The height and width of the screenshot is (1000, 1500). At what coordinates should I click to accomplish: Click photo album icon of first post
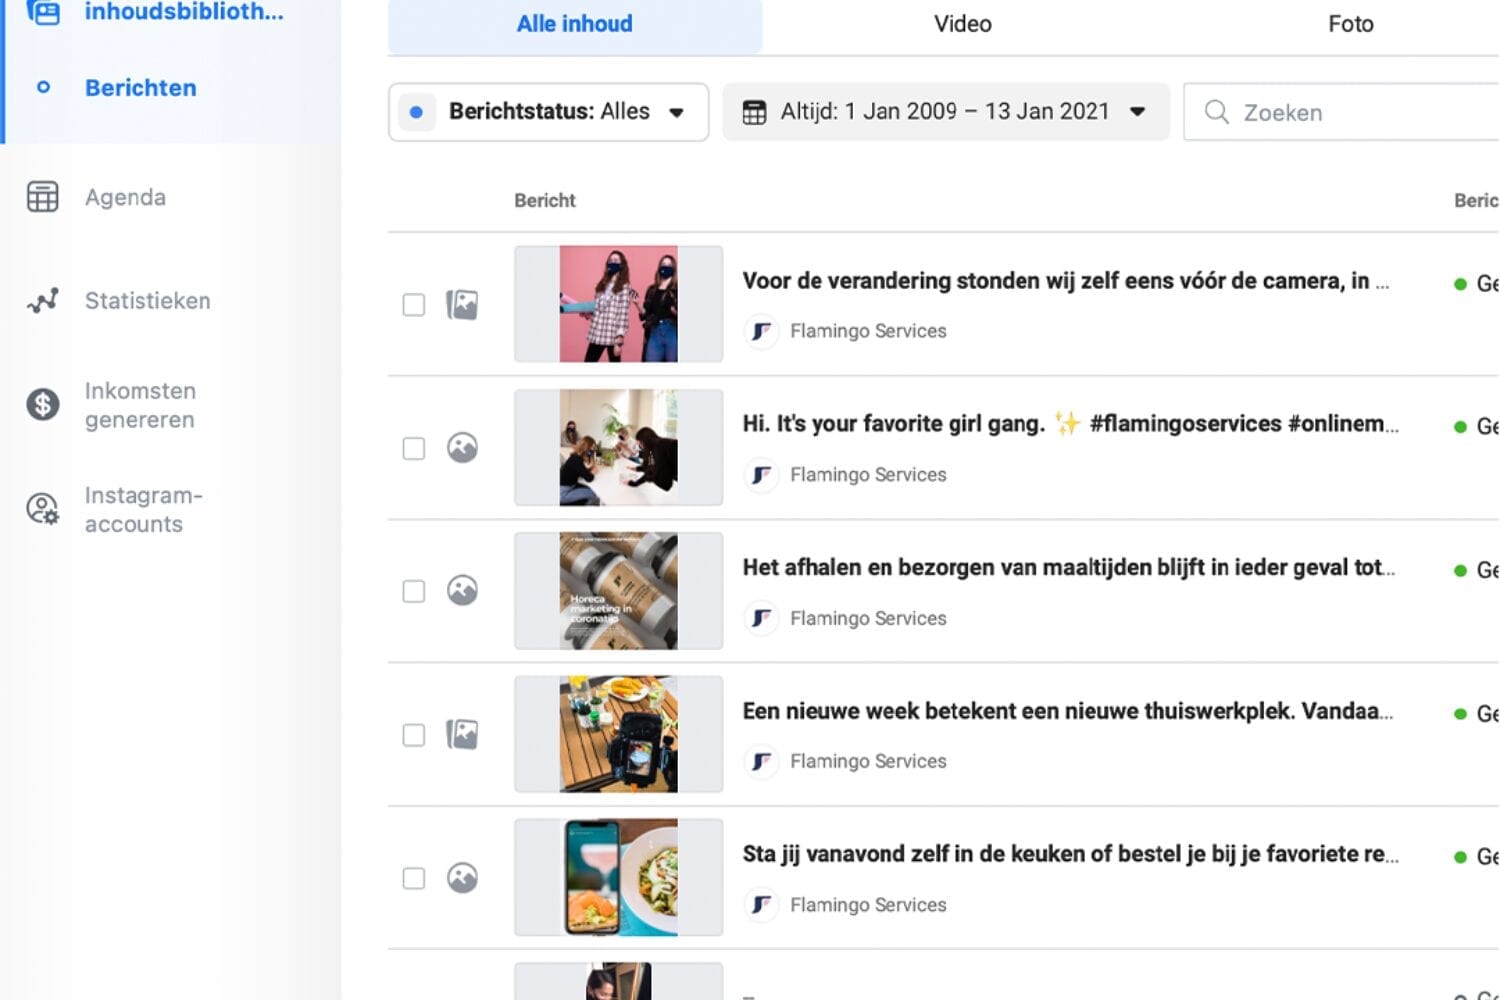462,304
